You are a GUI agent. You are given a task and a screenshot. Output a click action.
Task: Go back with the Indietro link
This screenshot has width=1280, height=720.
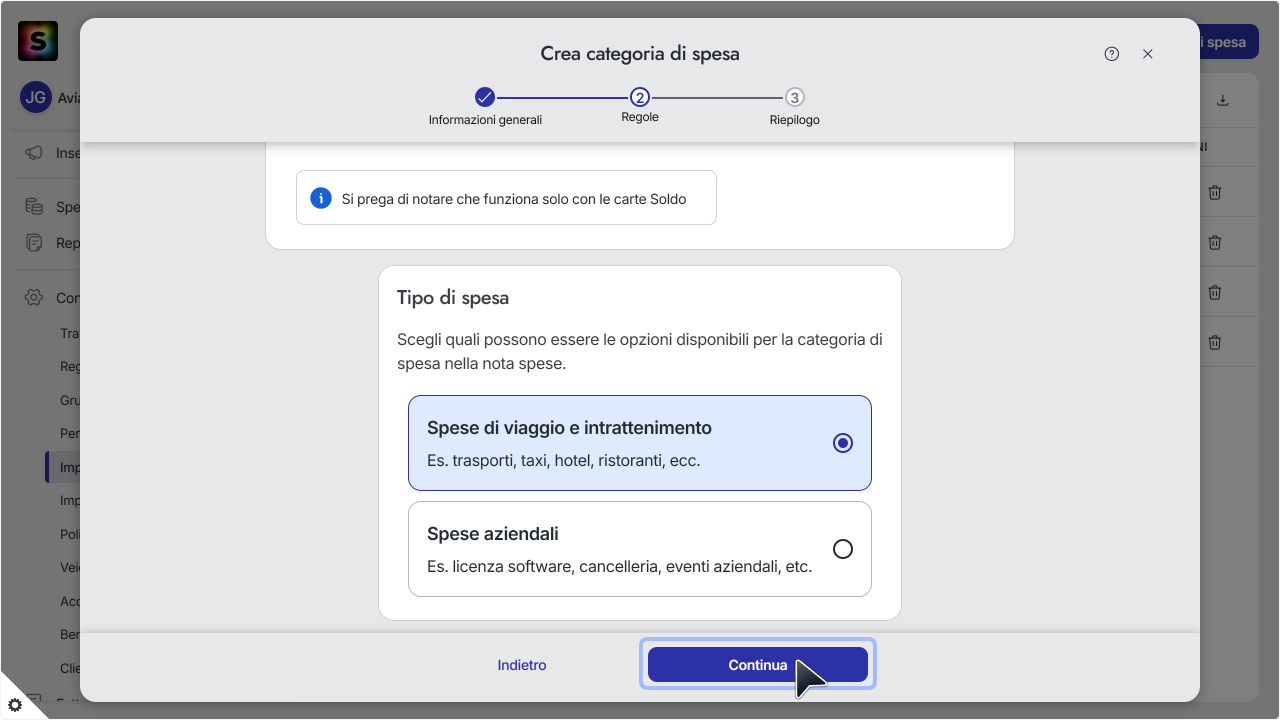522,665
